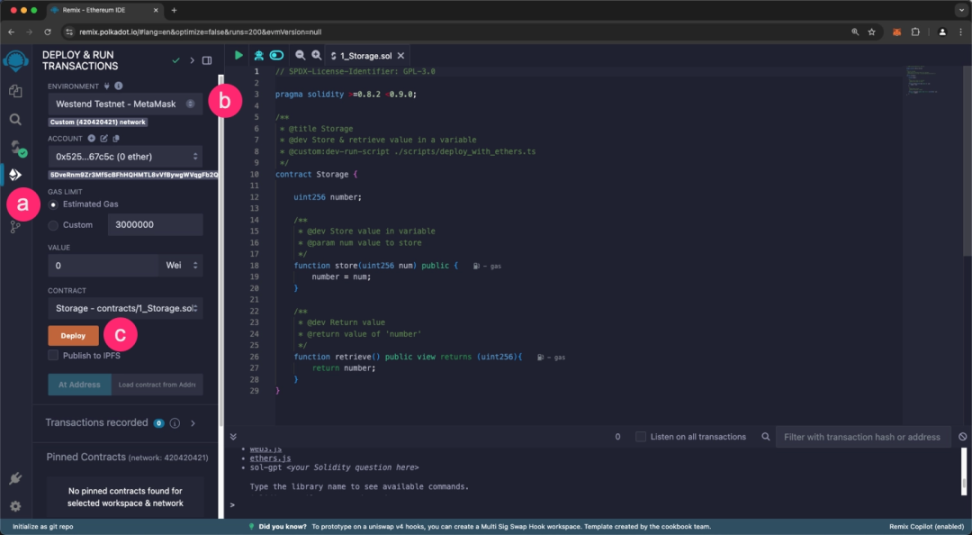Open the Plugin Manager plug icon
Screen dimensions: 972x535
coord(15,479)
